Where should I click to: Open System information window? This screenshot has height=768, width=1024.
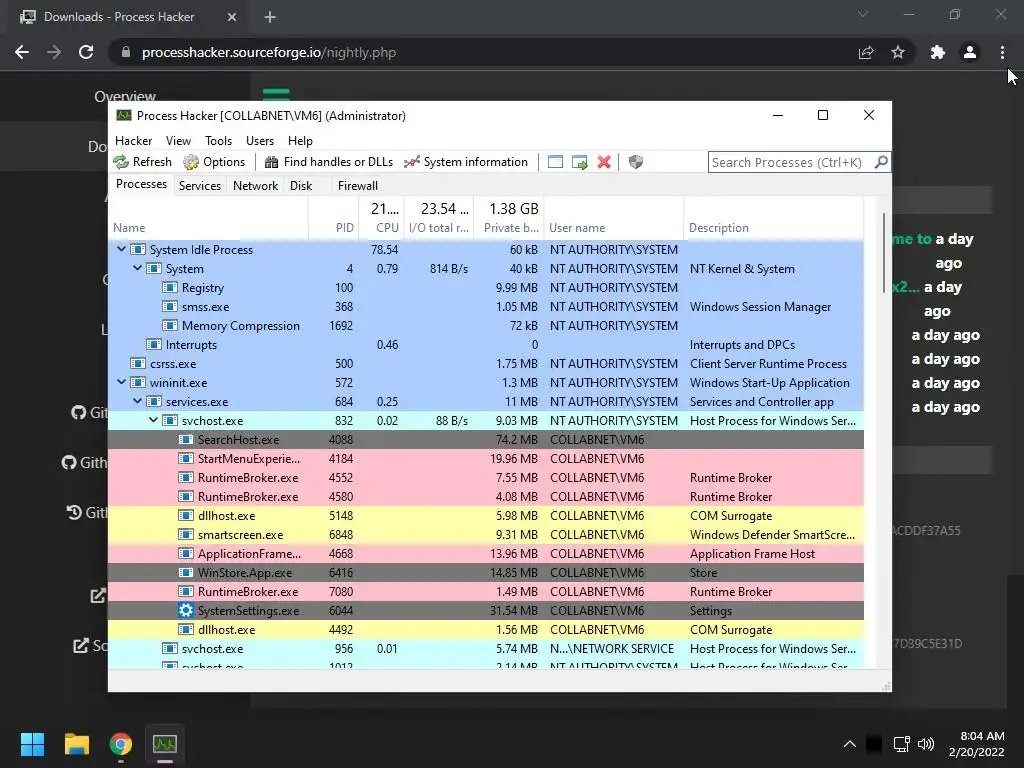[466, 162]
